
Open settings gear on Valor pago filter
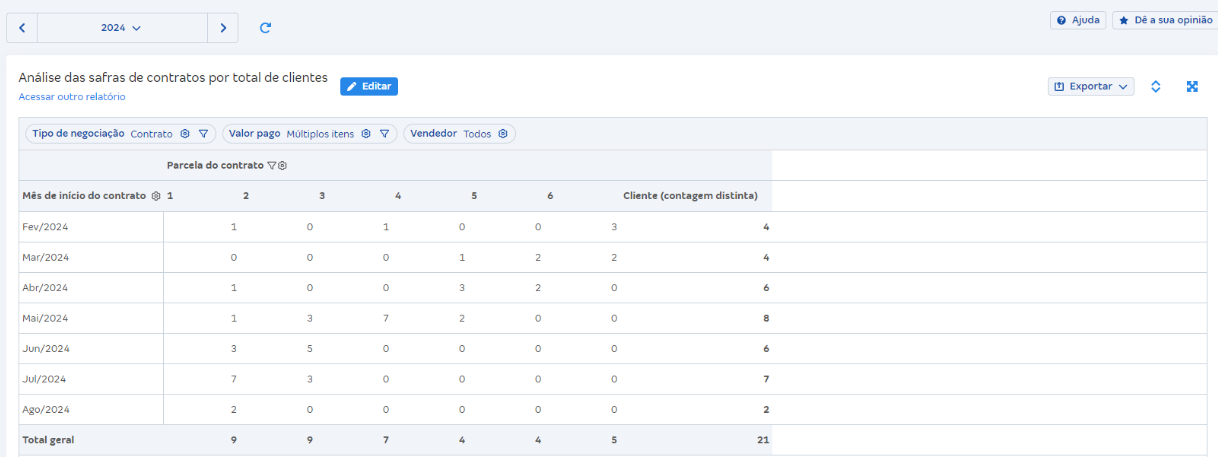pos(366,134)
